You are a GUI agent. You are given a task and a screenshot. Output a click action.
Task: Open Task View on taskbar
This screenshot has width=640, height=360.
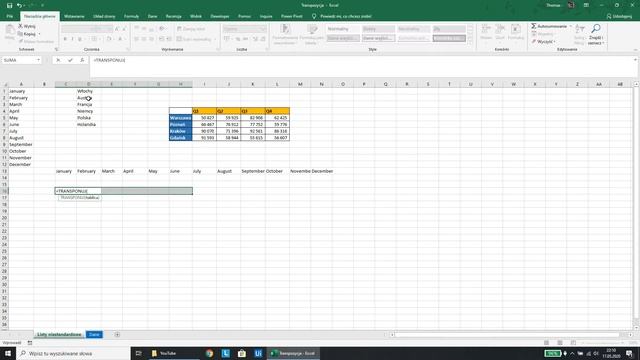tap(138, 353)
